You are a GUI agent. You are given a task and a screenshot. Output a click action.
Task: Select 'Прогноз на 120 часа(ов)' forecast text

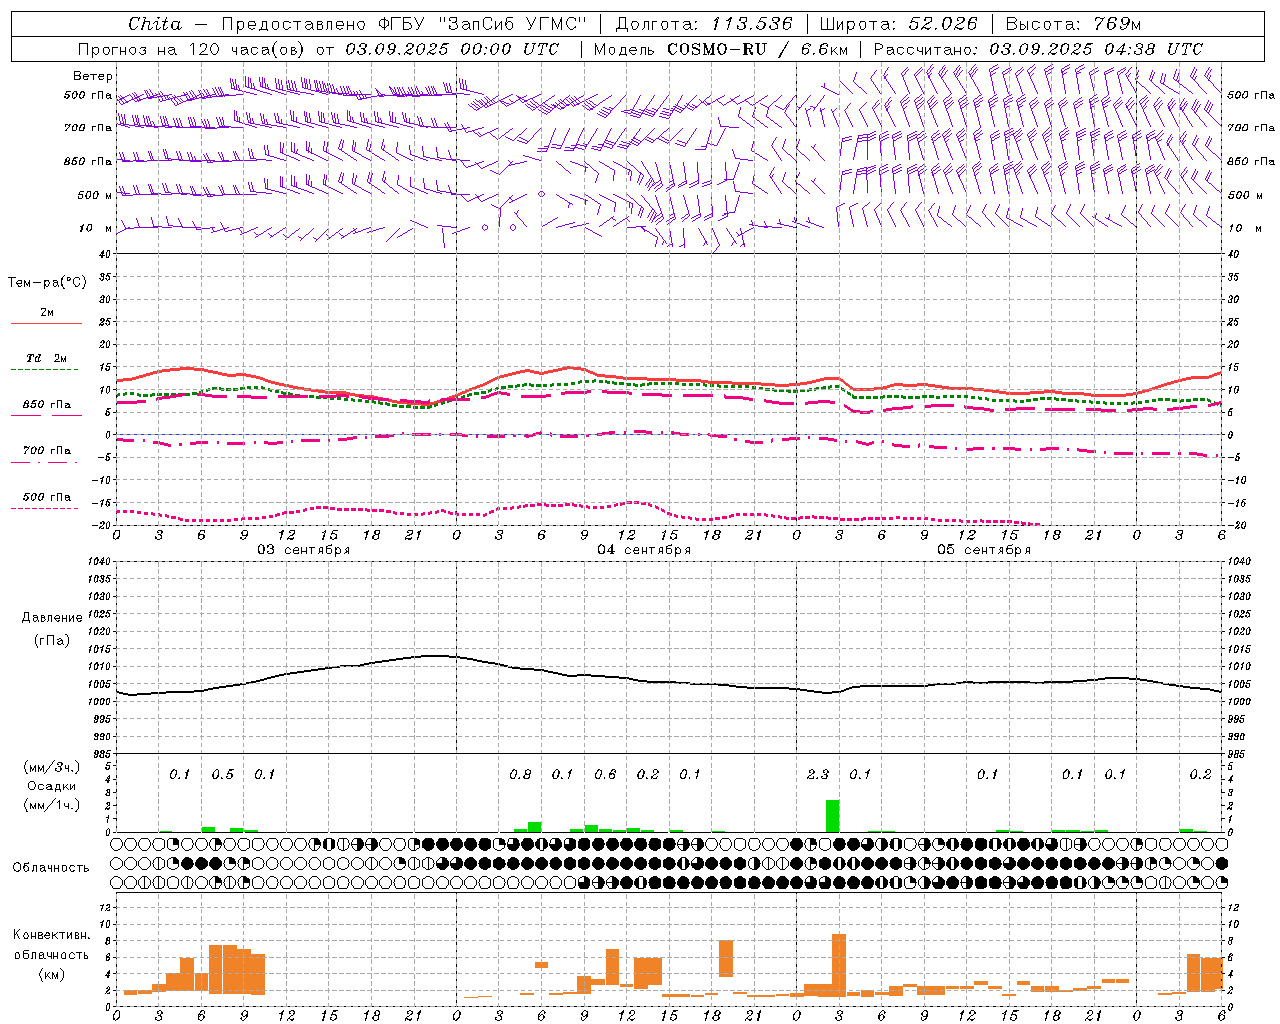click(193, 49)
